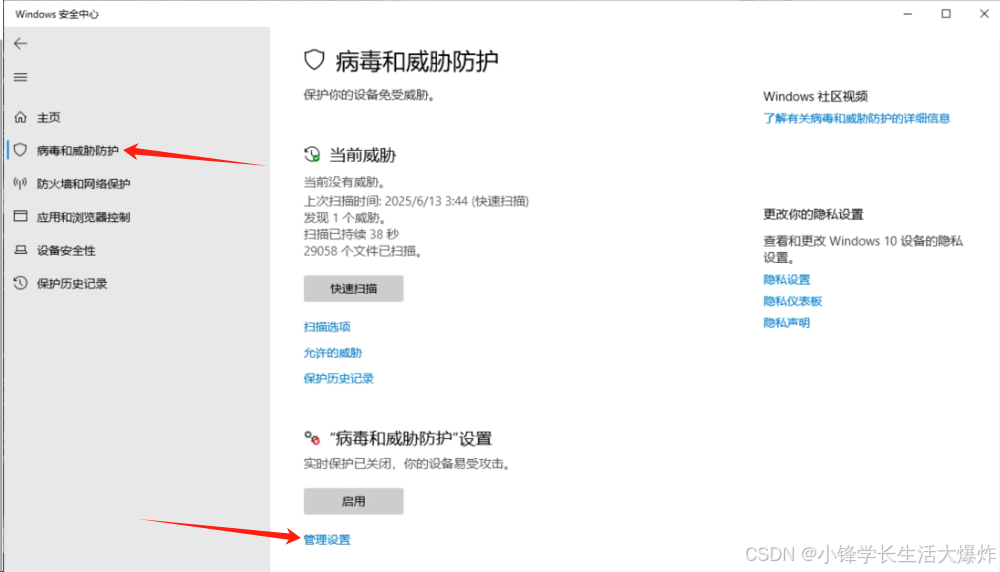Start a scan with 快速扫描 button

tap(353, 289)
